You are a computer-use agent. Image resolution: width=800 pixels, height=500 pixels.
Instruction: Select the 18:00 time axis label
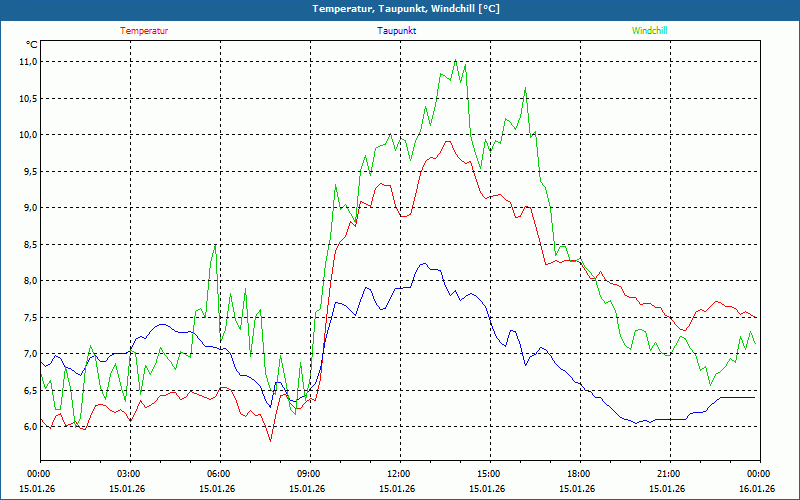[578, 474]
